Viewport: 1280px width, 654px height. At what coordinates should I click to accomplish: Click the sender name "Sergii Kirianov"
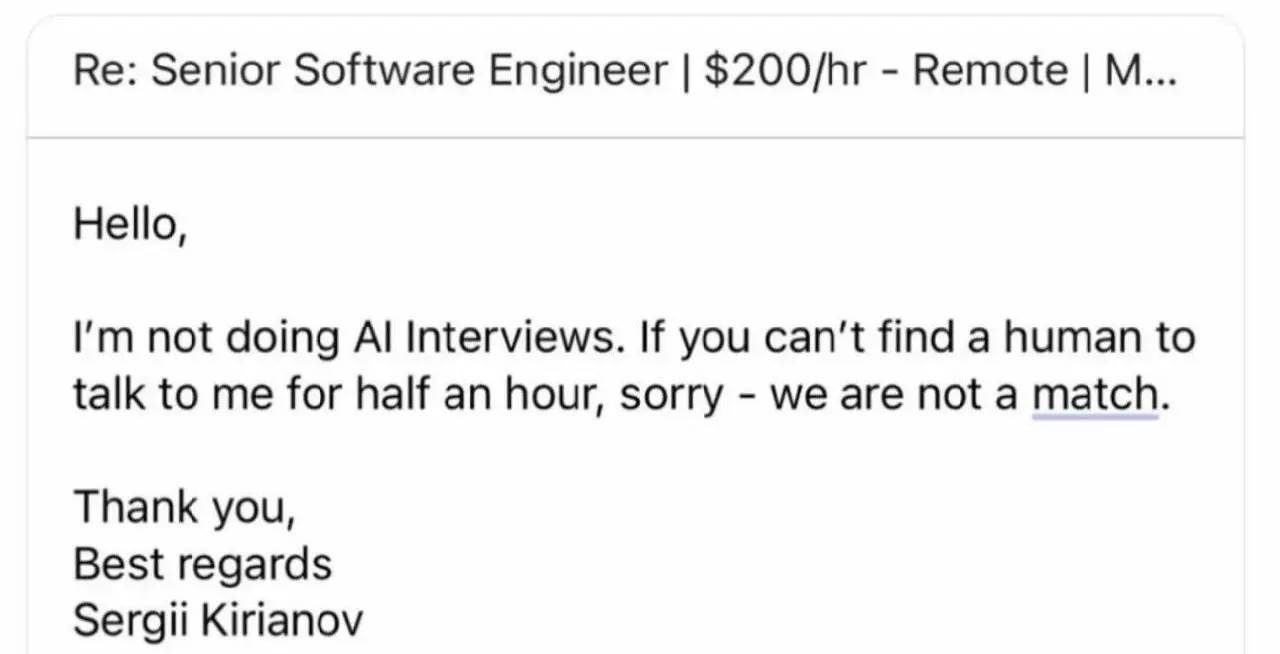(x=218, y=622)
